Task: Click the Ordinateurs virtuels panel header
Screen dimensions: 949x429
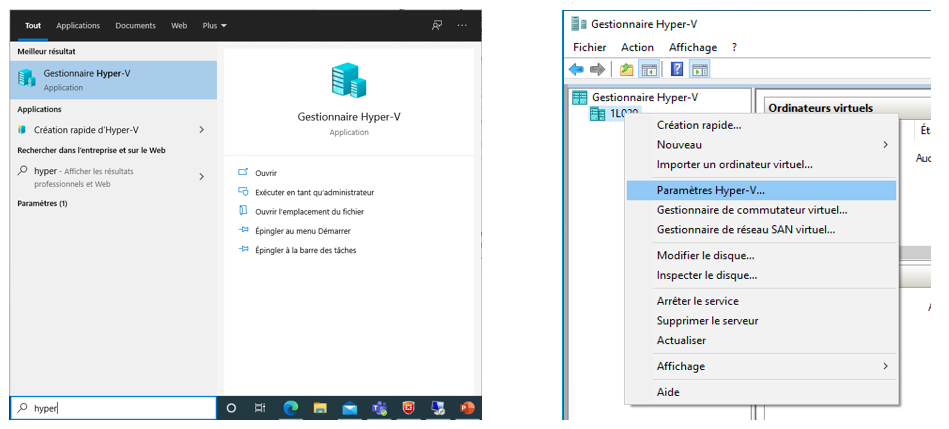Action: coord(820,108)
